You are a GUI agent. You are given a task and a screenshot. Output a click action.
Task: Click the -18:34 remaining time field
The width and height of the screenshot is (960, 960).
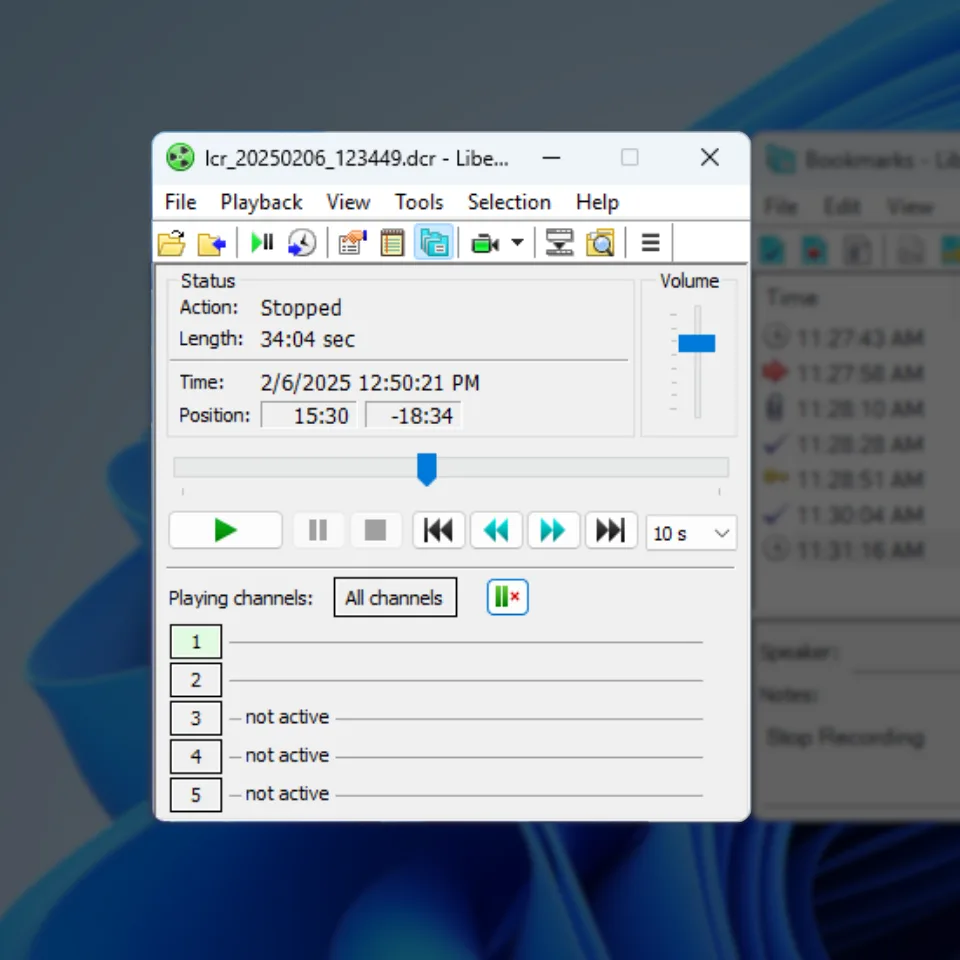[413, 416]
